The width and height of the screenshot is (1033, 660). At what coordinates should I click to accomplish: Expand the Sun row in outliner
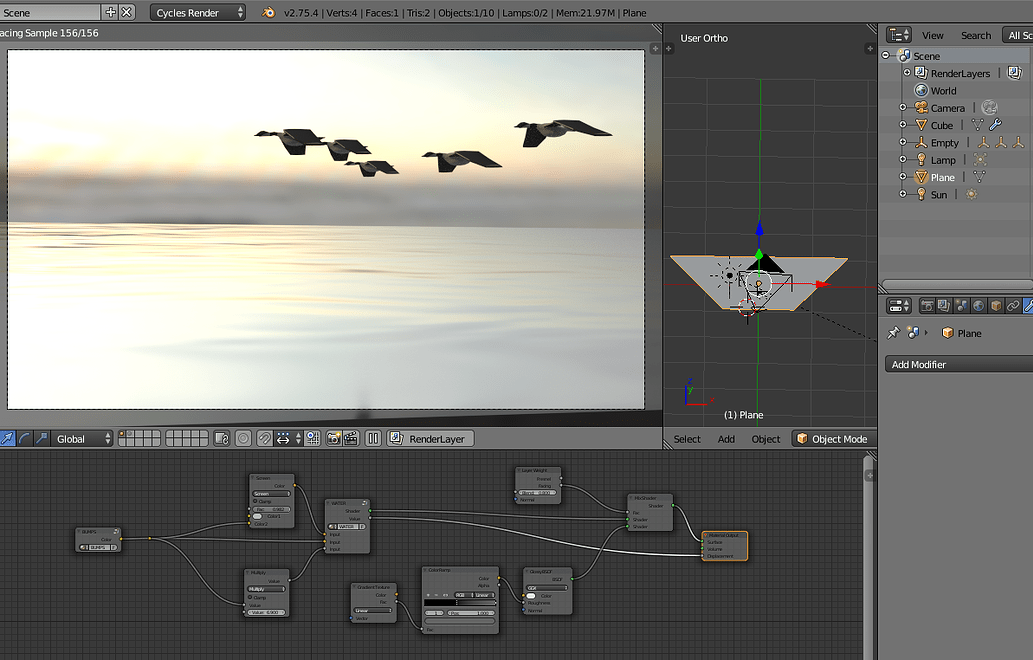click(903, 194)
